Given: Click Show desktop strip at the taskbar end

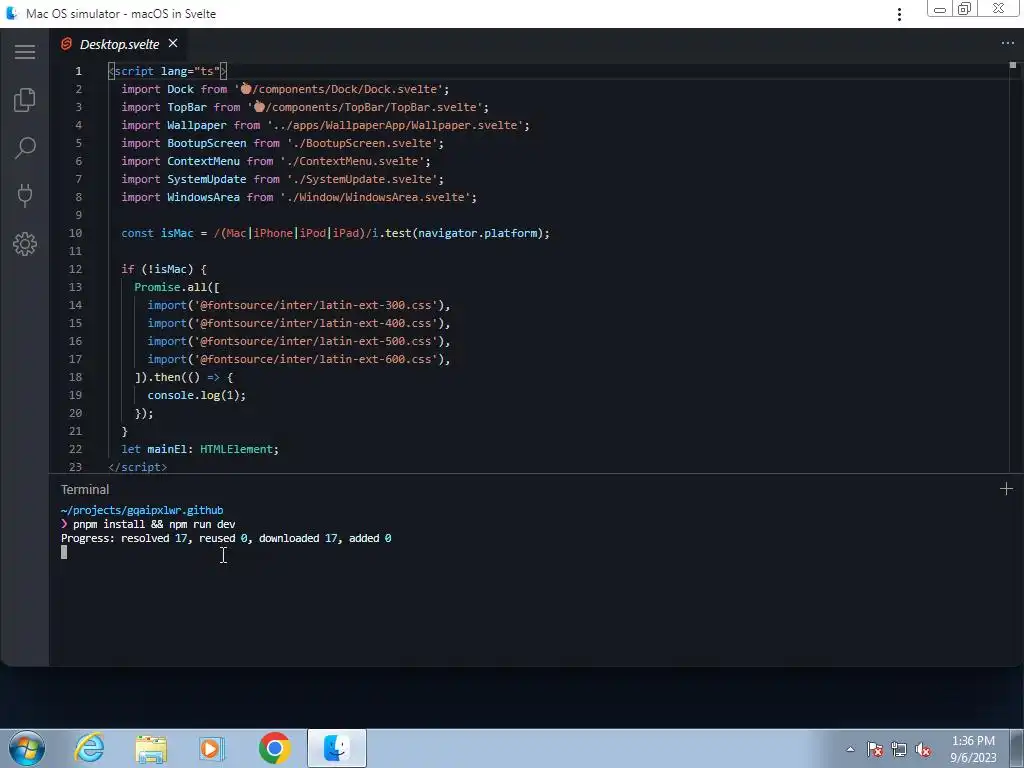Looking at the screenshot, I should tap(1019, 748).
